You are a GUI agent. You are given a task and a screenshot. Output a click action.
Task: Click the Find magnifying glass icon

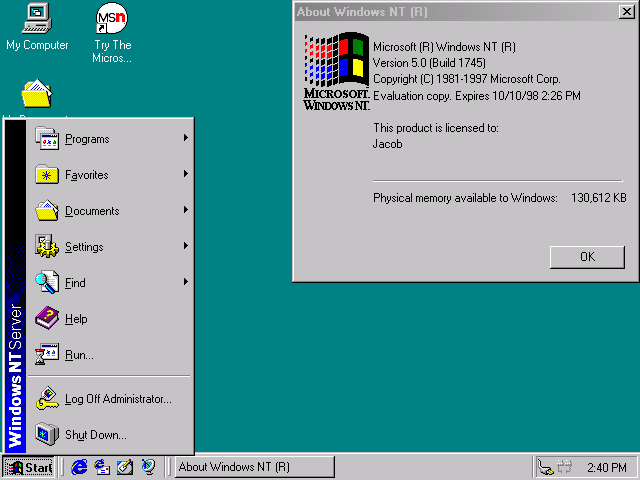47,282
